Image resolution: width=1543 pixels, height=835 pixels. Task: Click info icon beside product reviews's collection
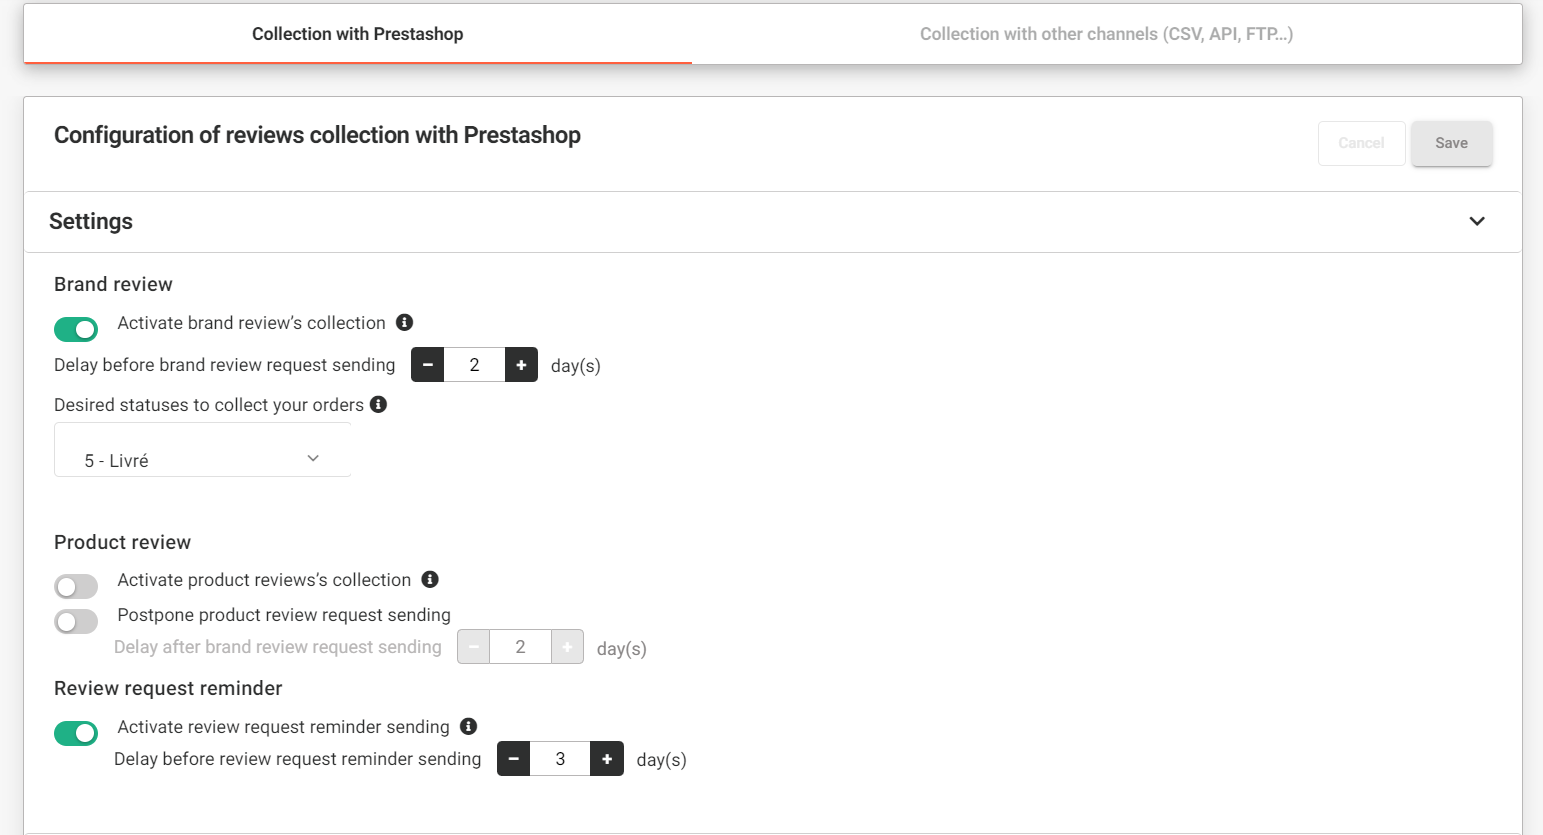[x=430, y=579]
